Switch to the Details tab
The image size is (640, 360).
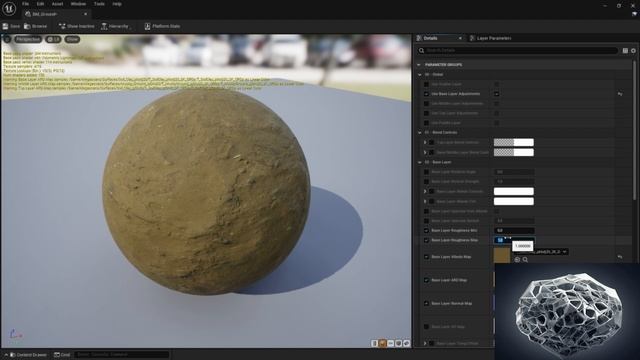431,38
